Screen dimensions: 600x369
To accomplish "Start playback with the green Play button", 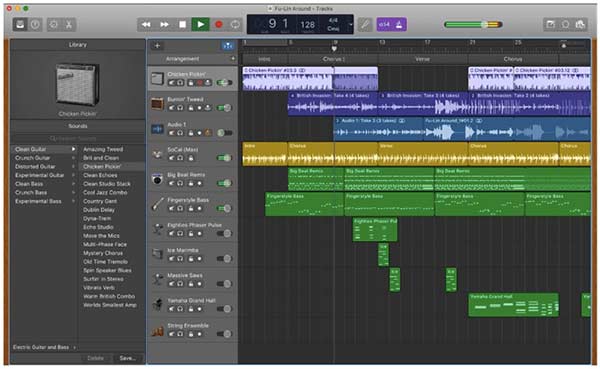I will pos(201,24).
